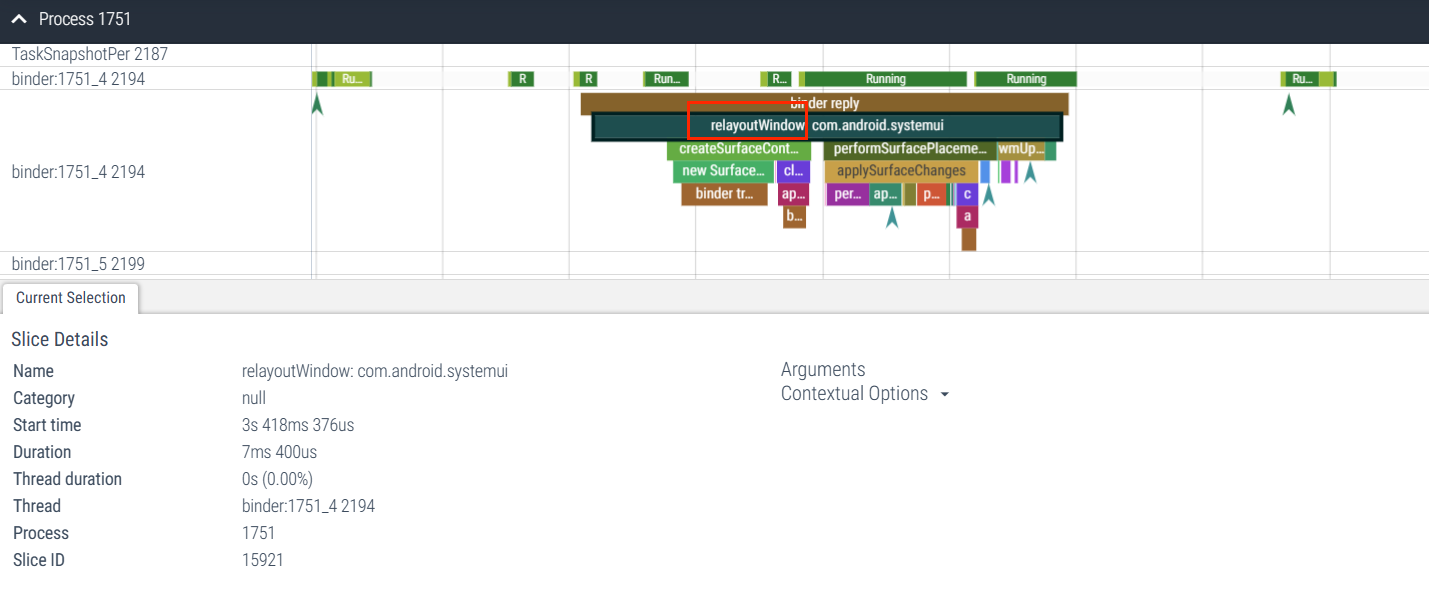The height and width of the screenshot is (594, 1429).
Task: Click the 'Thread duration' row label
Action: click(67, 479)
